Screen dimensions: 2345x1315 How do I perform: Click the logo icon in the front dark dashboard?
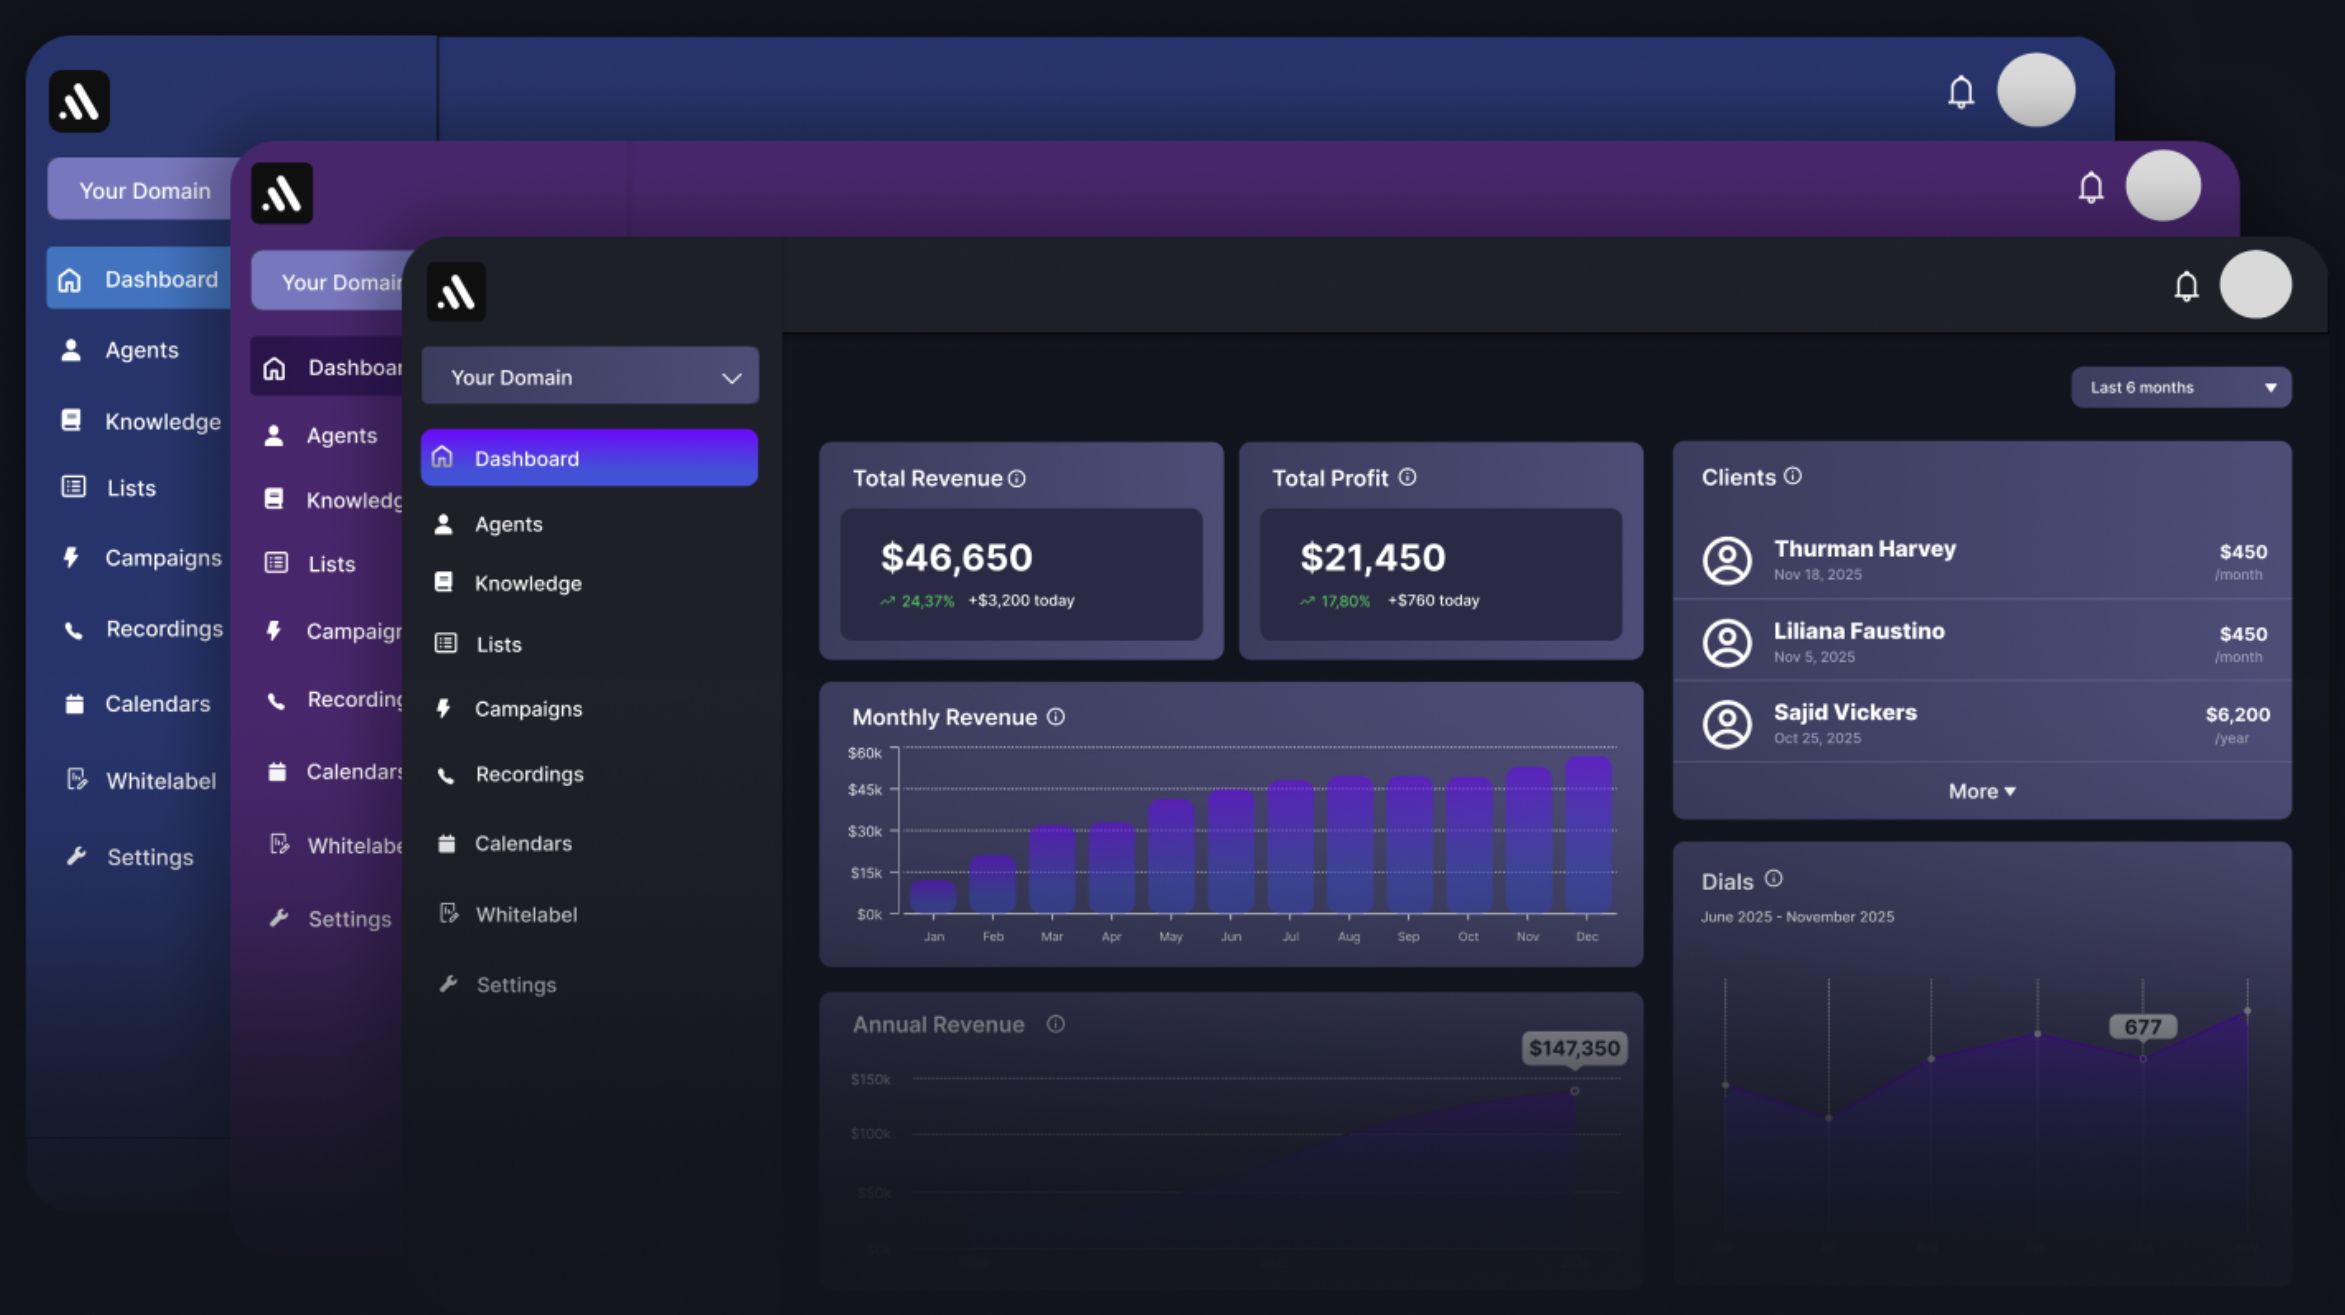tap(456, 292)
